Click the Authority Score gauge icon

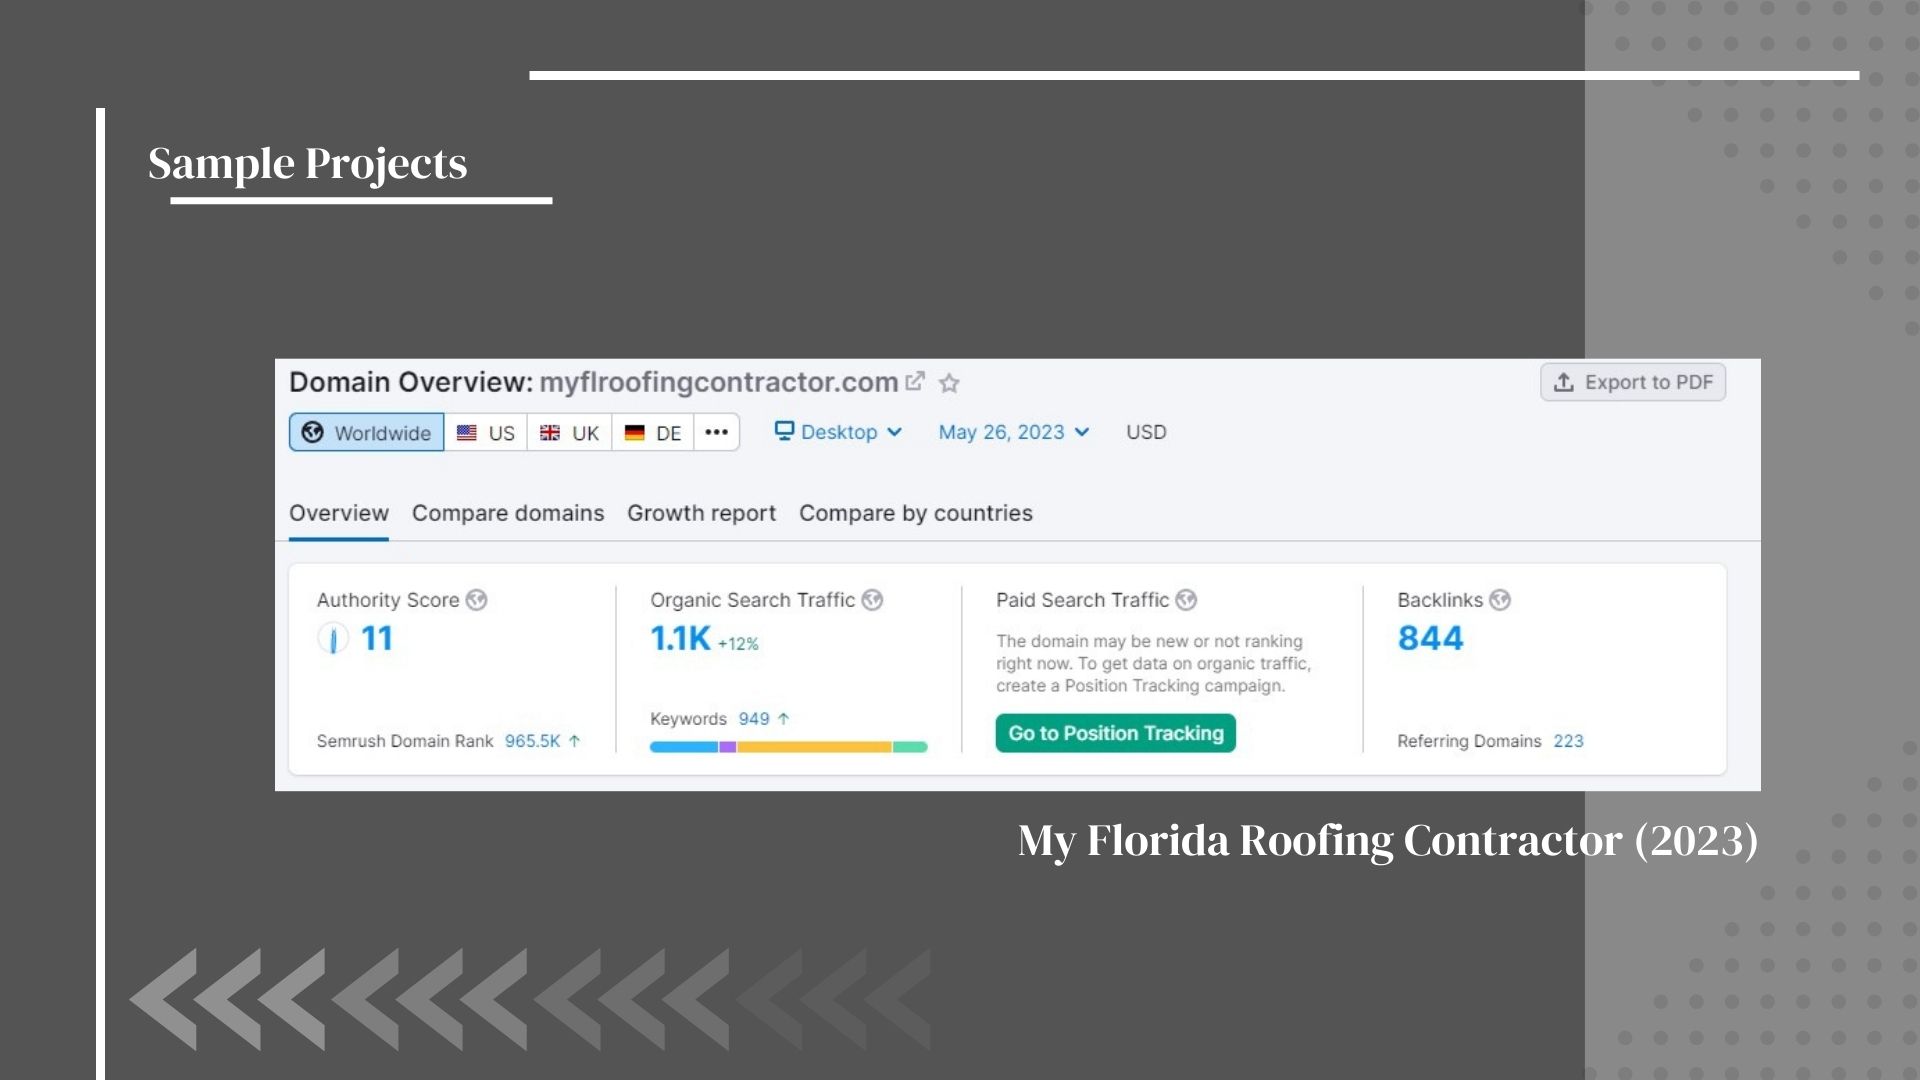[333, 638]
